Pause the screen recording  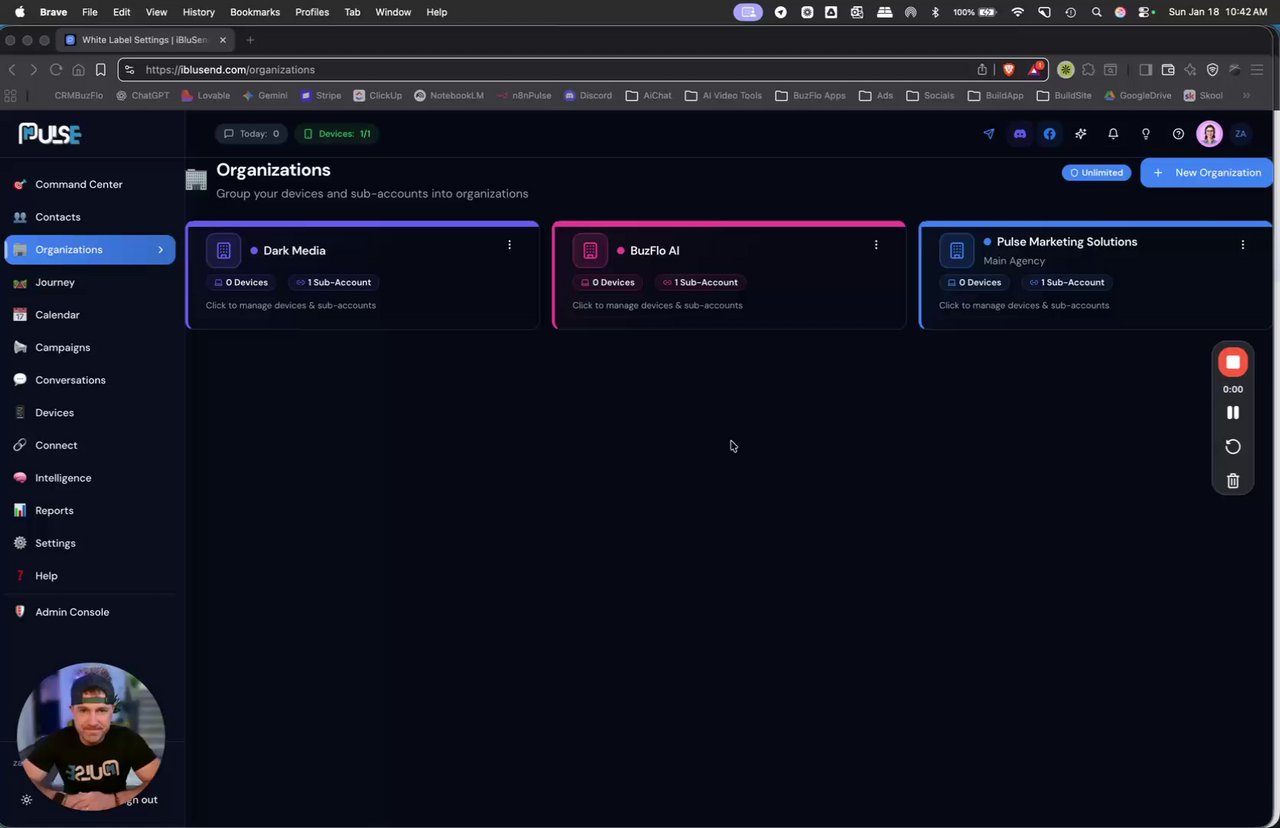pos(1233,413)
